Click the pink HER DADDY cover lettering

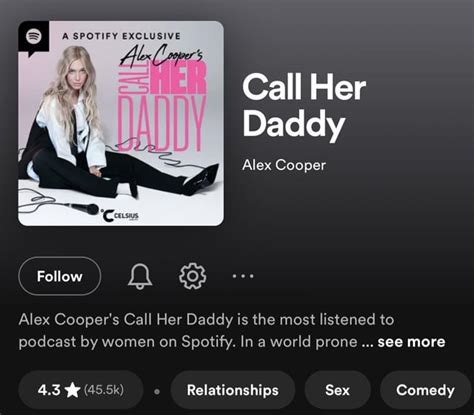[162, 108]
